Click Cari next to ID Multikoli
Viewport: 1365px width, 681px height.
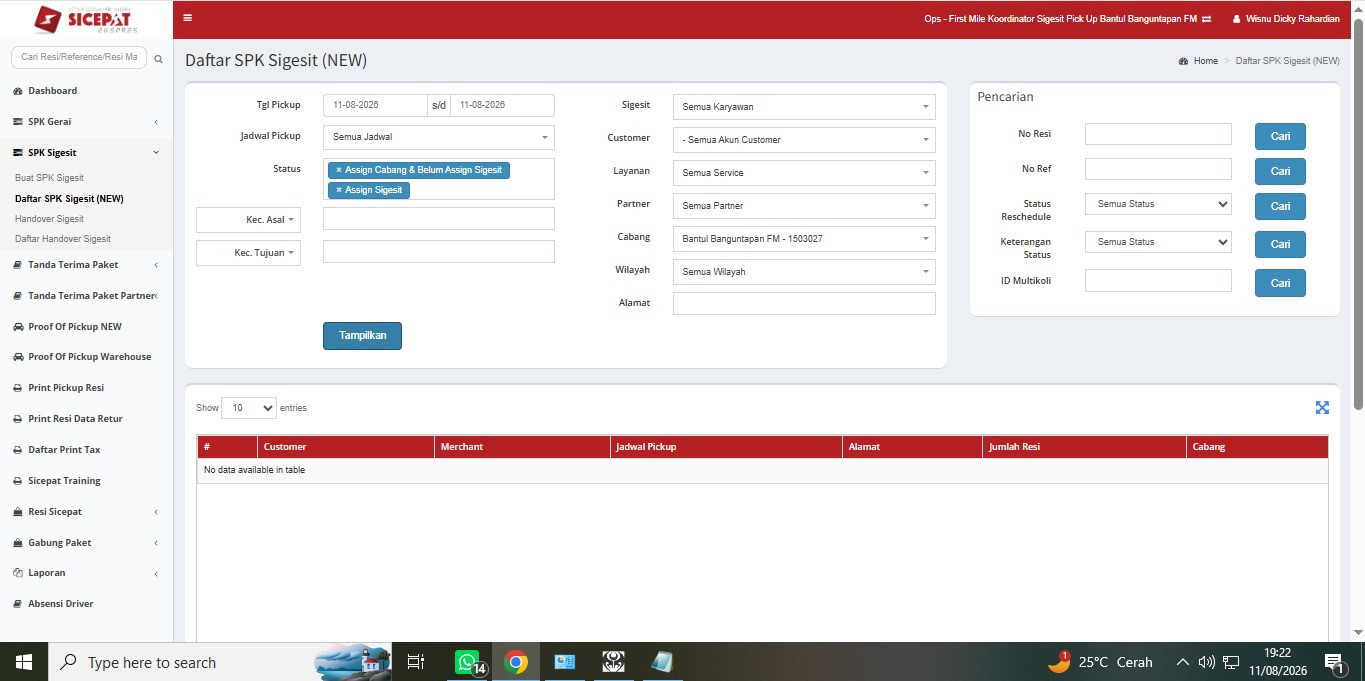pos(1280,283)
